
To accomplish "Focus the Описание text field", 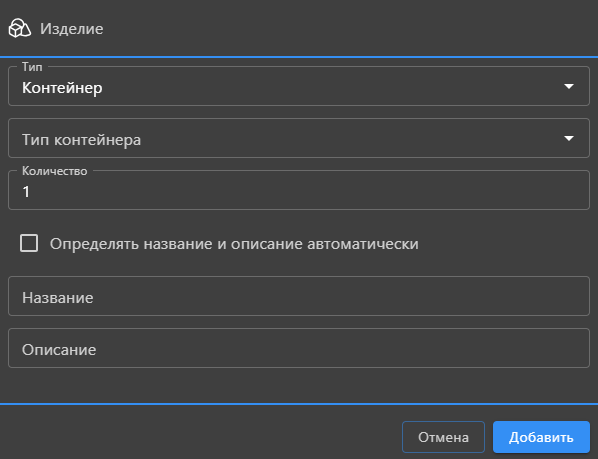I will pos(299,348).
